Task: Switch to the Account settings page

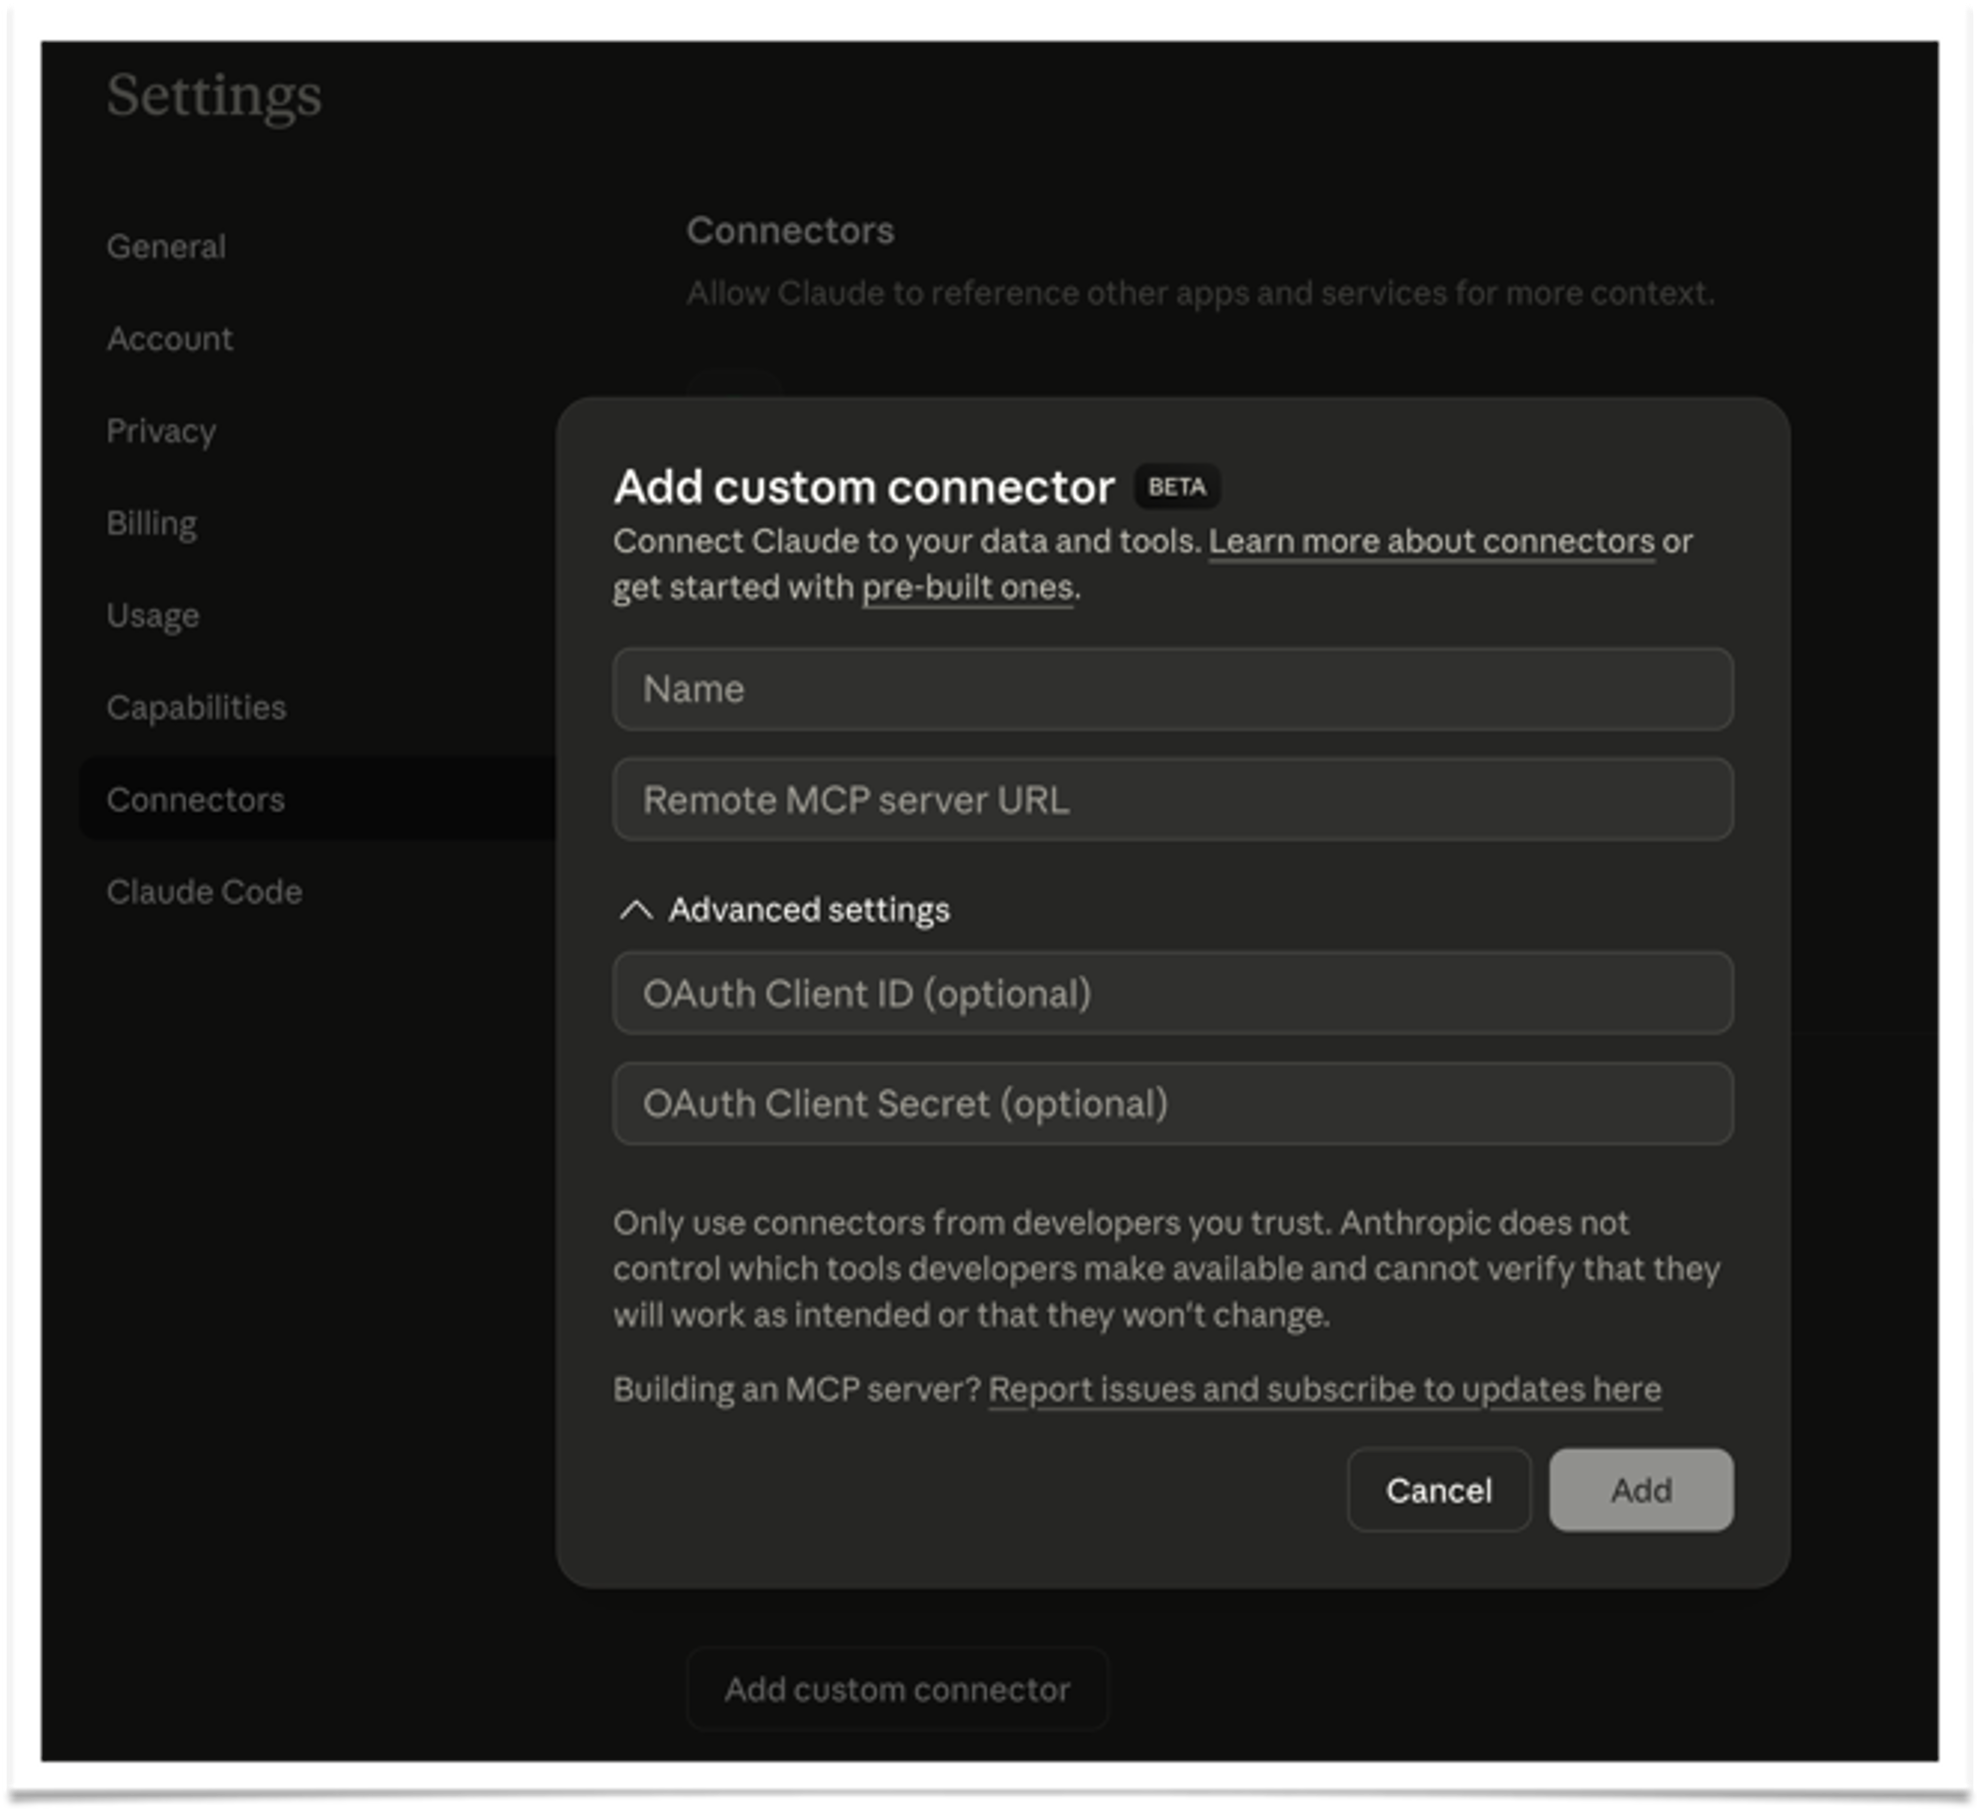Action: coord(170,338)
